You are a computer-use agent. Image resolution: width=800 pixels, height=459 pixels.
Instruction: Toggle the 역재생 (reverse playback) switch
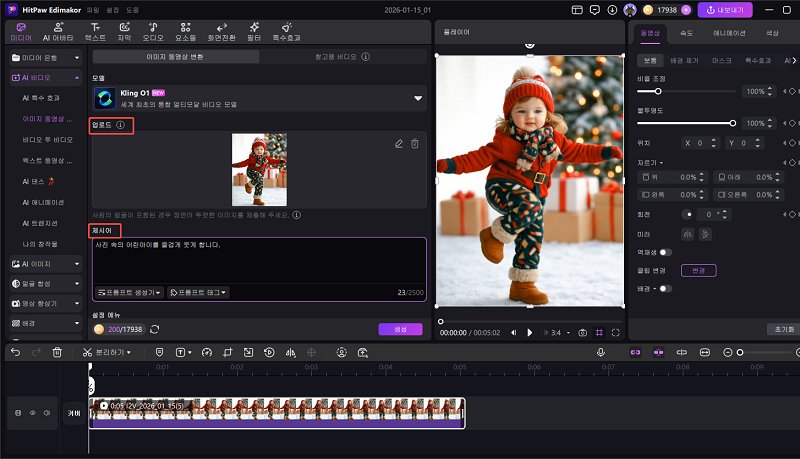point(665,252)
